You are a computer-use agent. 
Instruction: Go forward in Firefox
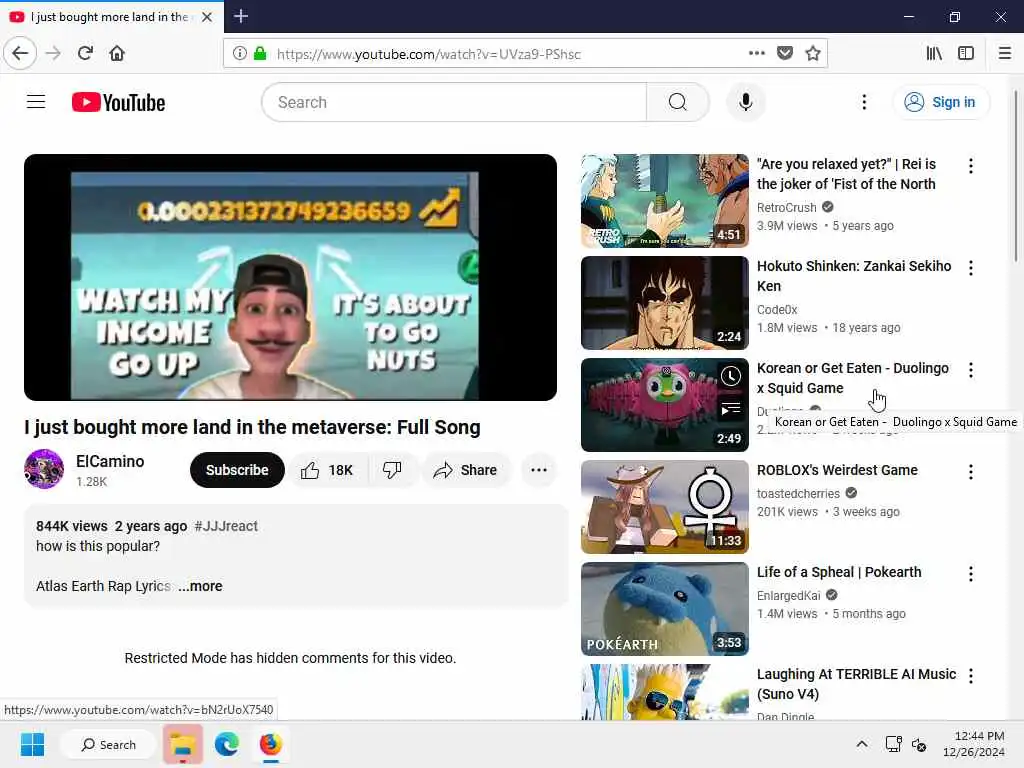(x=53, y=53)
